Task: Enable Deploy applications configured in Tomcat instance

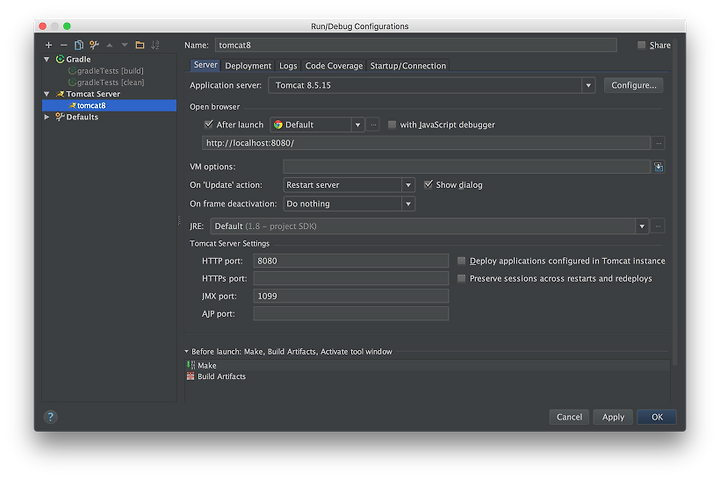Action: click(461, 261)
